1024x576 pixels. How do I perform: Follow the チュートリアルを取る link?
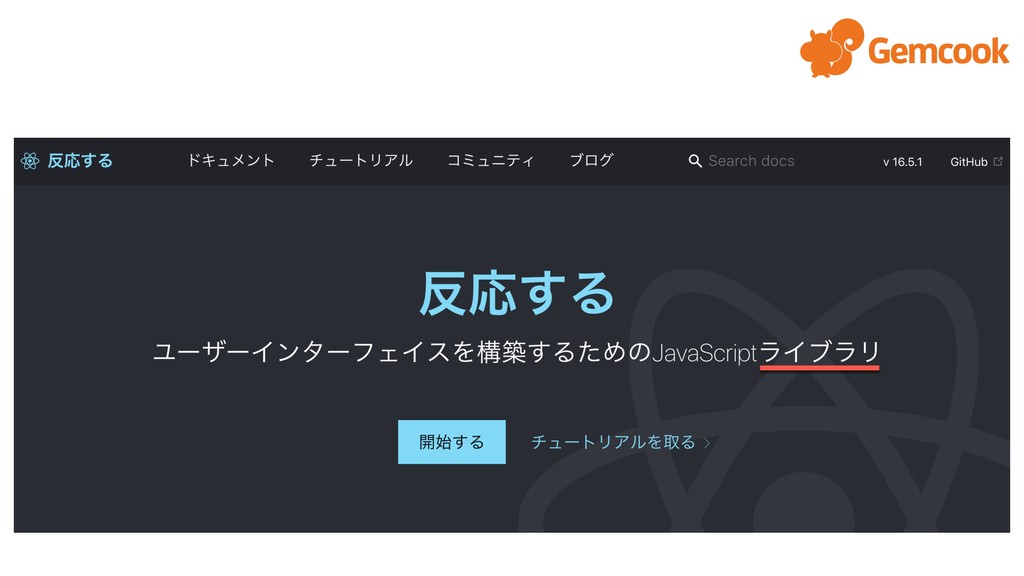point(614,442)
